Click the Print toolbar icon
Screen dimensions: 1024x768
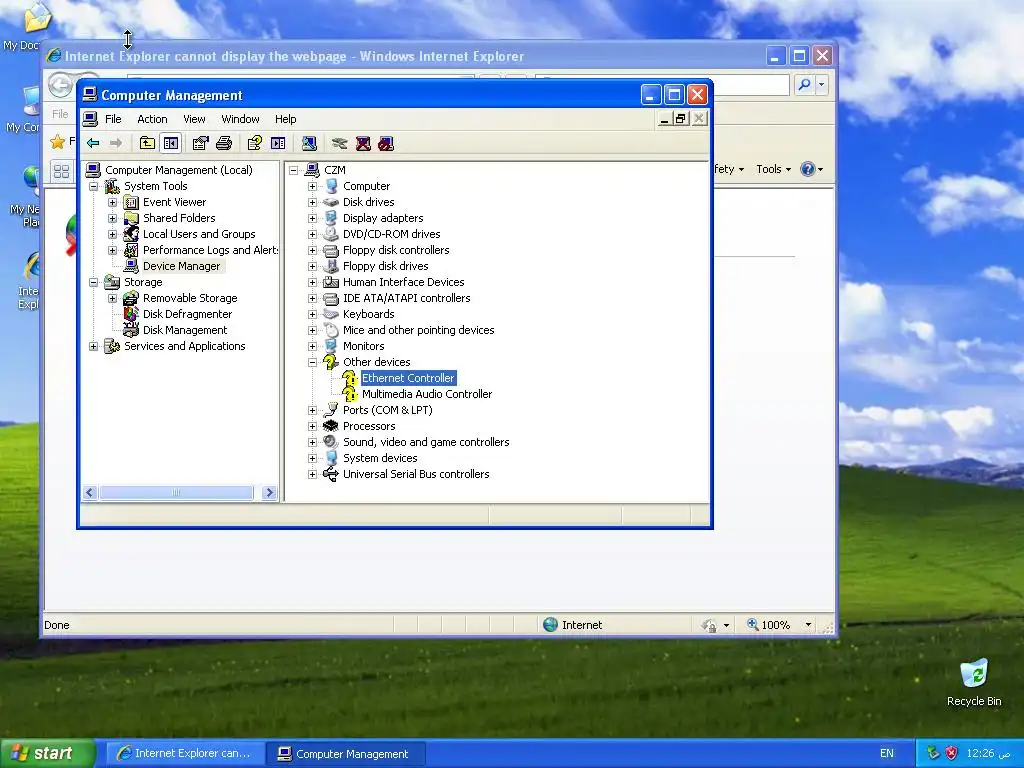[x=224, y=143]
